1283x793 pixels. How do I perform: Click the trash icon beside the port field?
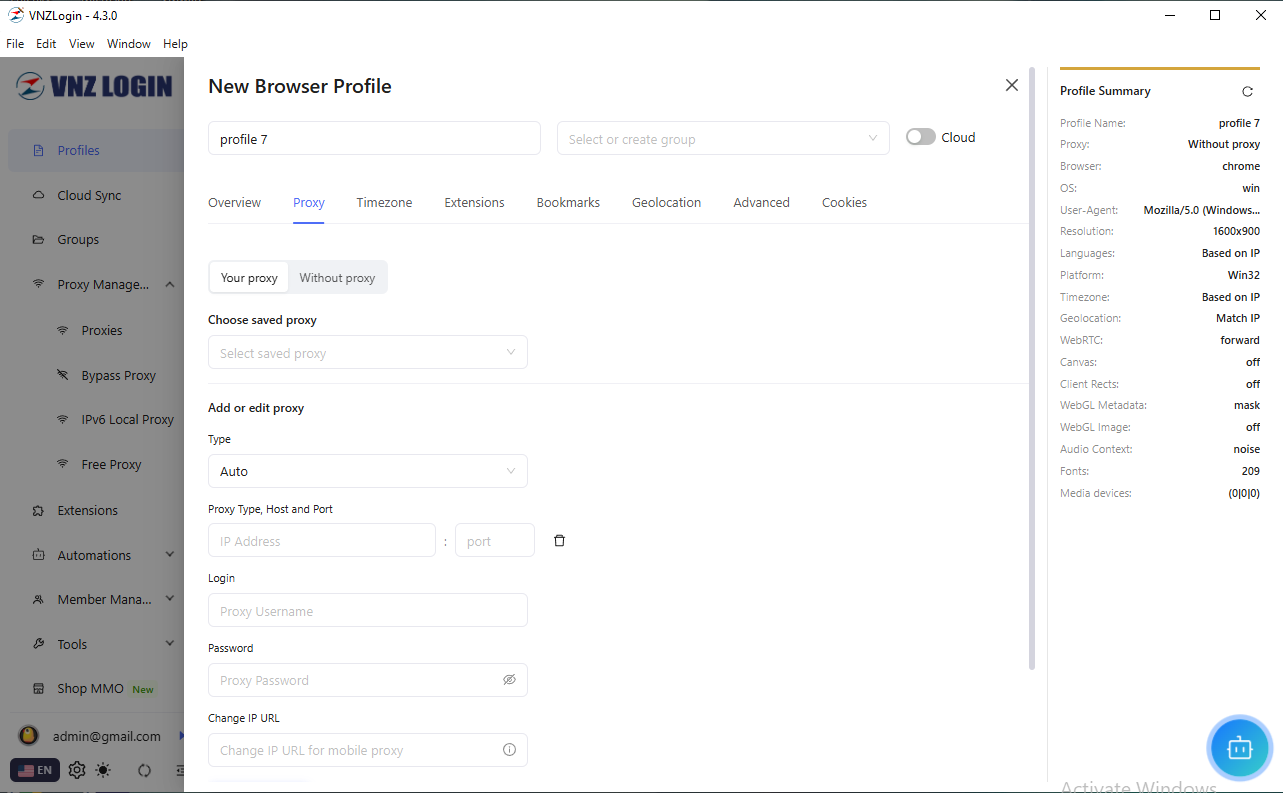[559, 541]
